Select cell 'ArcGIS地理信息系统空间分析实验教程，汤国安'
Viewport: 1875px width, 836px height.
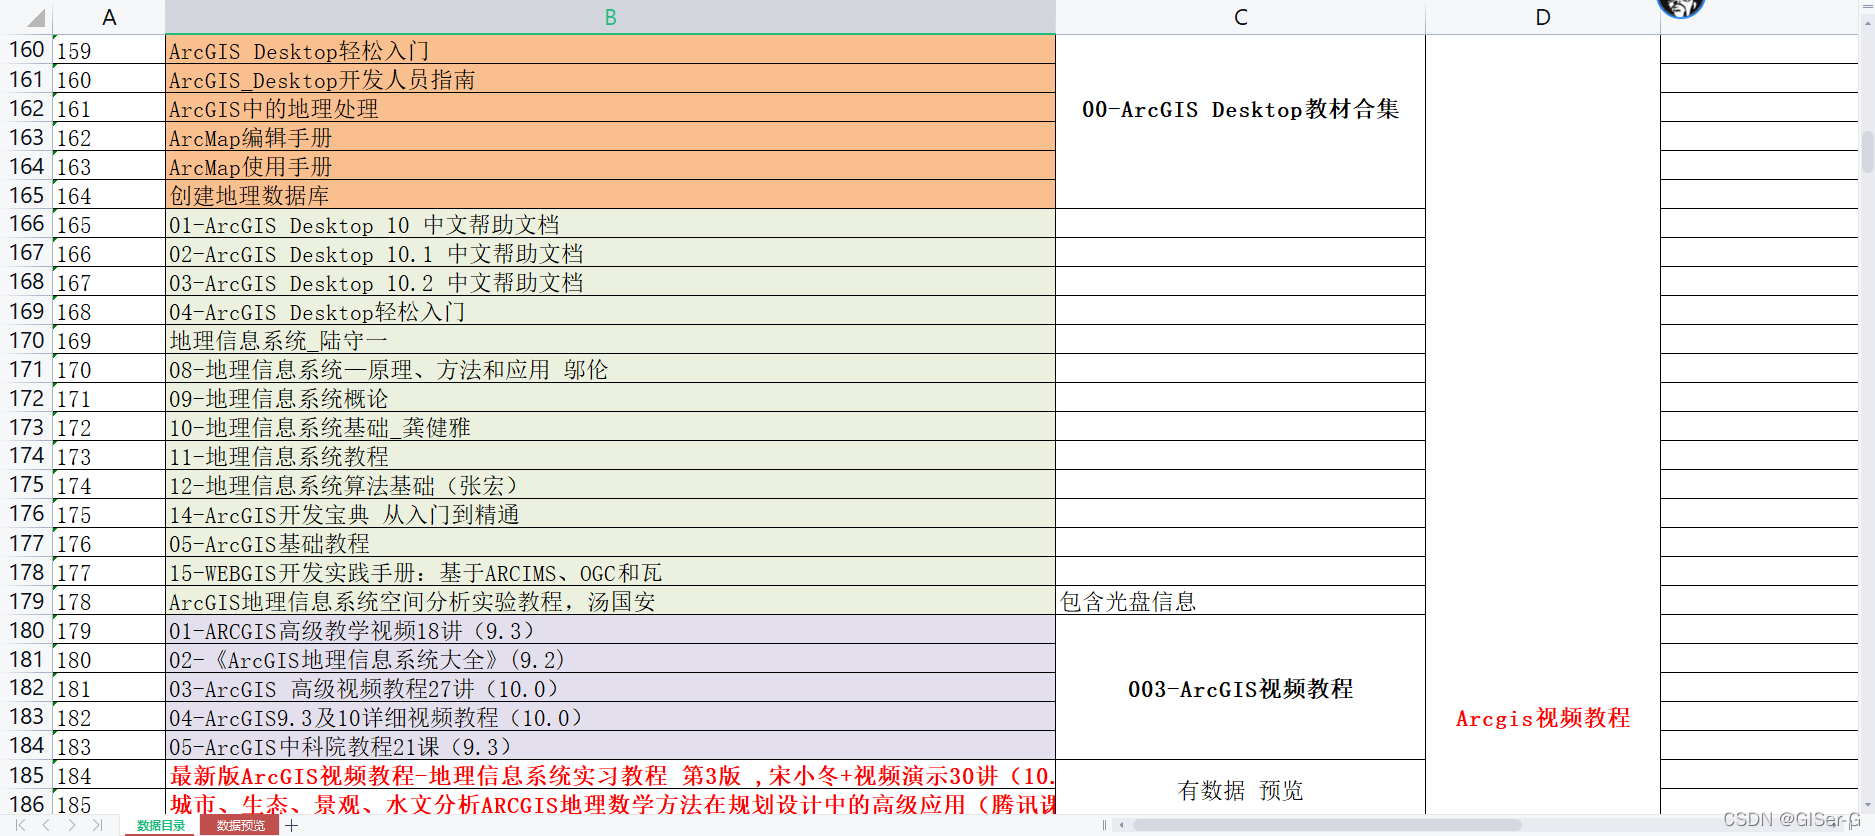(610, 601)
